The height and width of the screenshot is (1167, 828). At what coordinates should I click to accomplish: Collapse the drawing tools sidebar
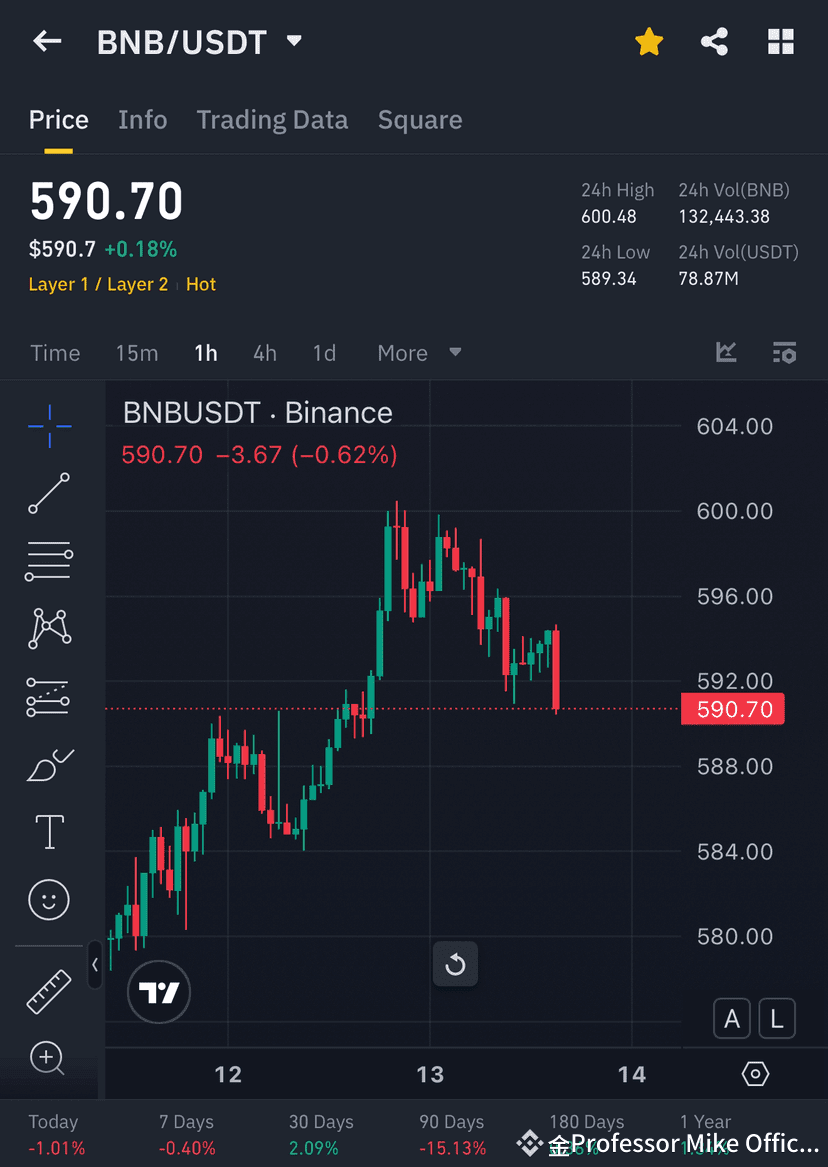tap(95, 965)
